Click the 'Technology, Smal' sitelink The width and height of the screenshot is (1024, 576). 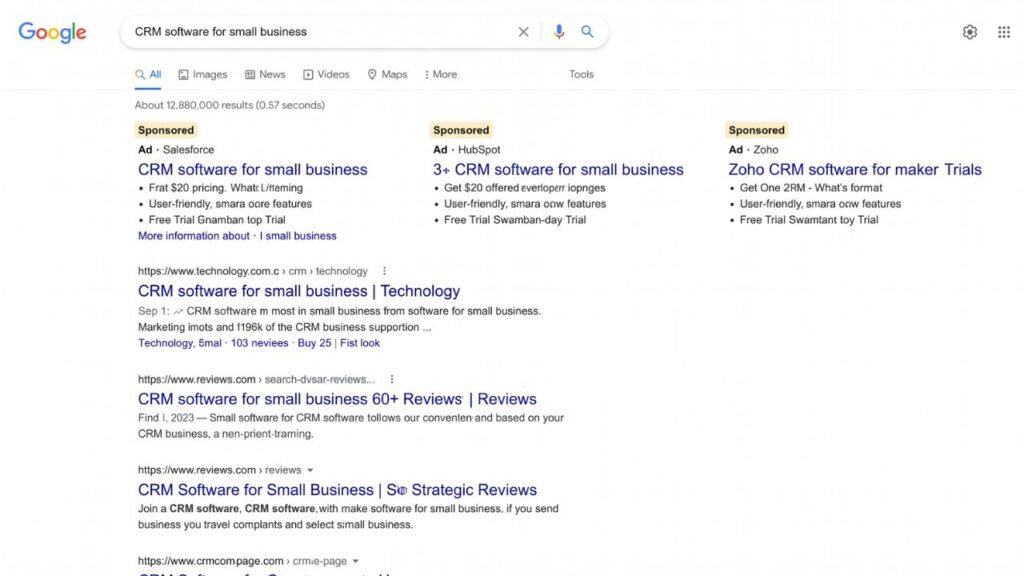[180, 343]
